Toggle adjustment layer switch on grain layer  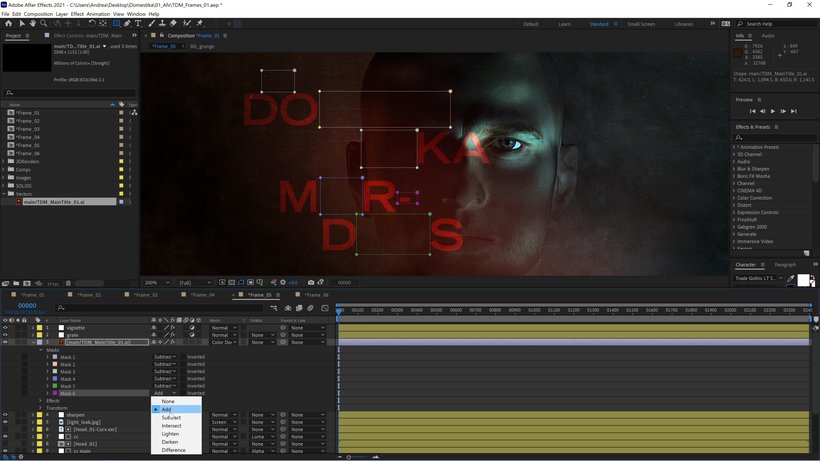click(192, 335)
